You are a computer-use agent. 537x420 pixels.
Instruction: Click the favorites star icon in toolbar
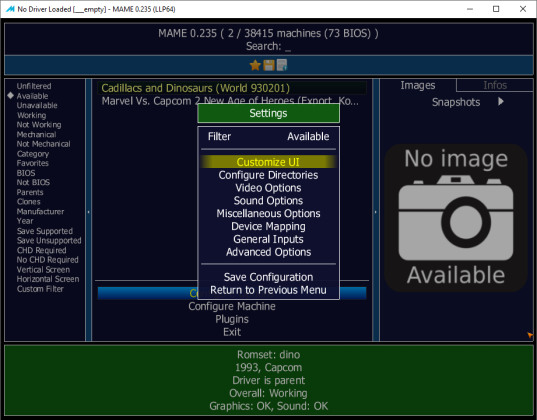click(255, 65)
